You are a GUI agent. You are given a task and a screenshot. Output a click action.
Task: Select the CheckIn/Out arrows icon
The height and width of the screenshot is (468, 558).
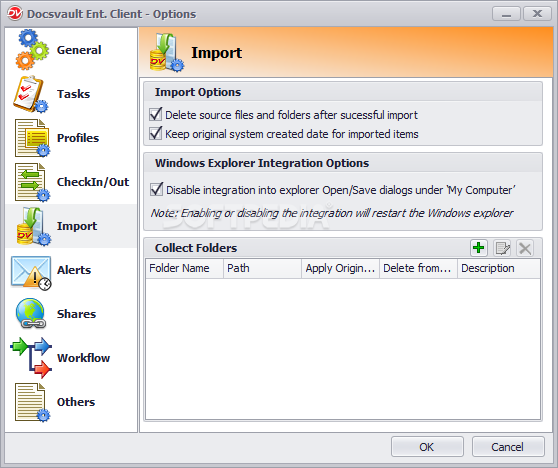point(32,182)
